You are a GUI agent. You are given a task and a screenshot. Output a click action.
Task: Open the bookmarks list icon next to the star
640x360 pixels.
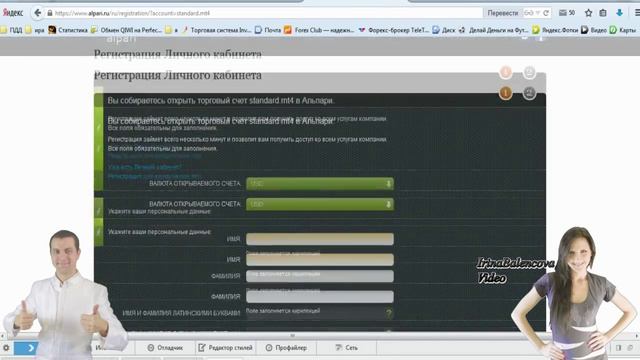click(603, 13)
